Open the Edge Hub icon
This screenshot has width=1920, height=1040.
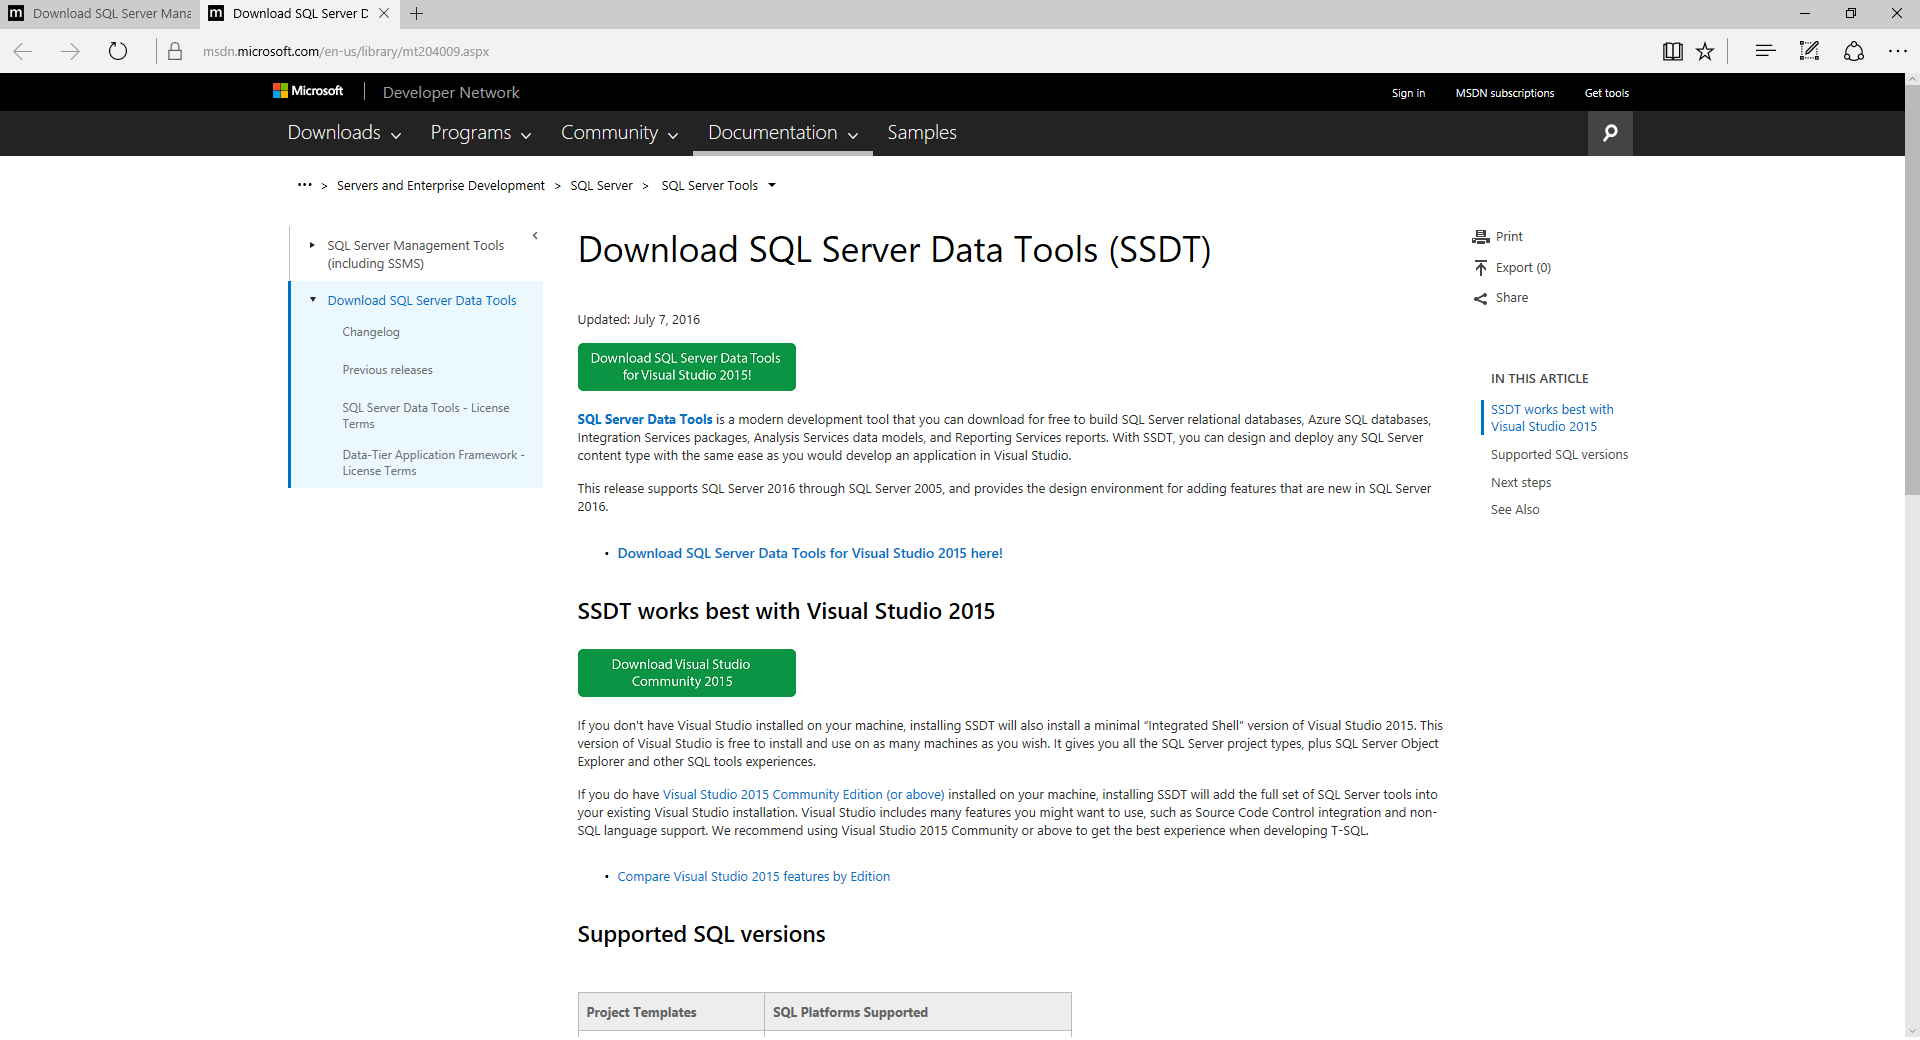pyautogui.click(x=1765, y=51)
